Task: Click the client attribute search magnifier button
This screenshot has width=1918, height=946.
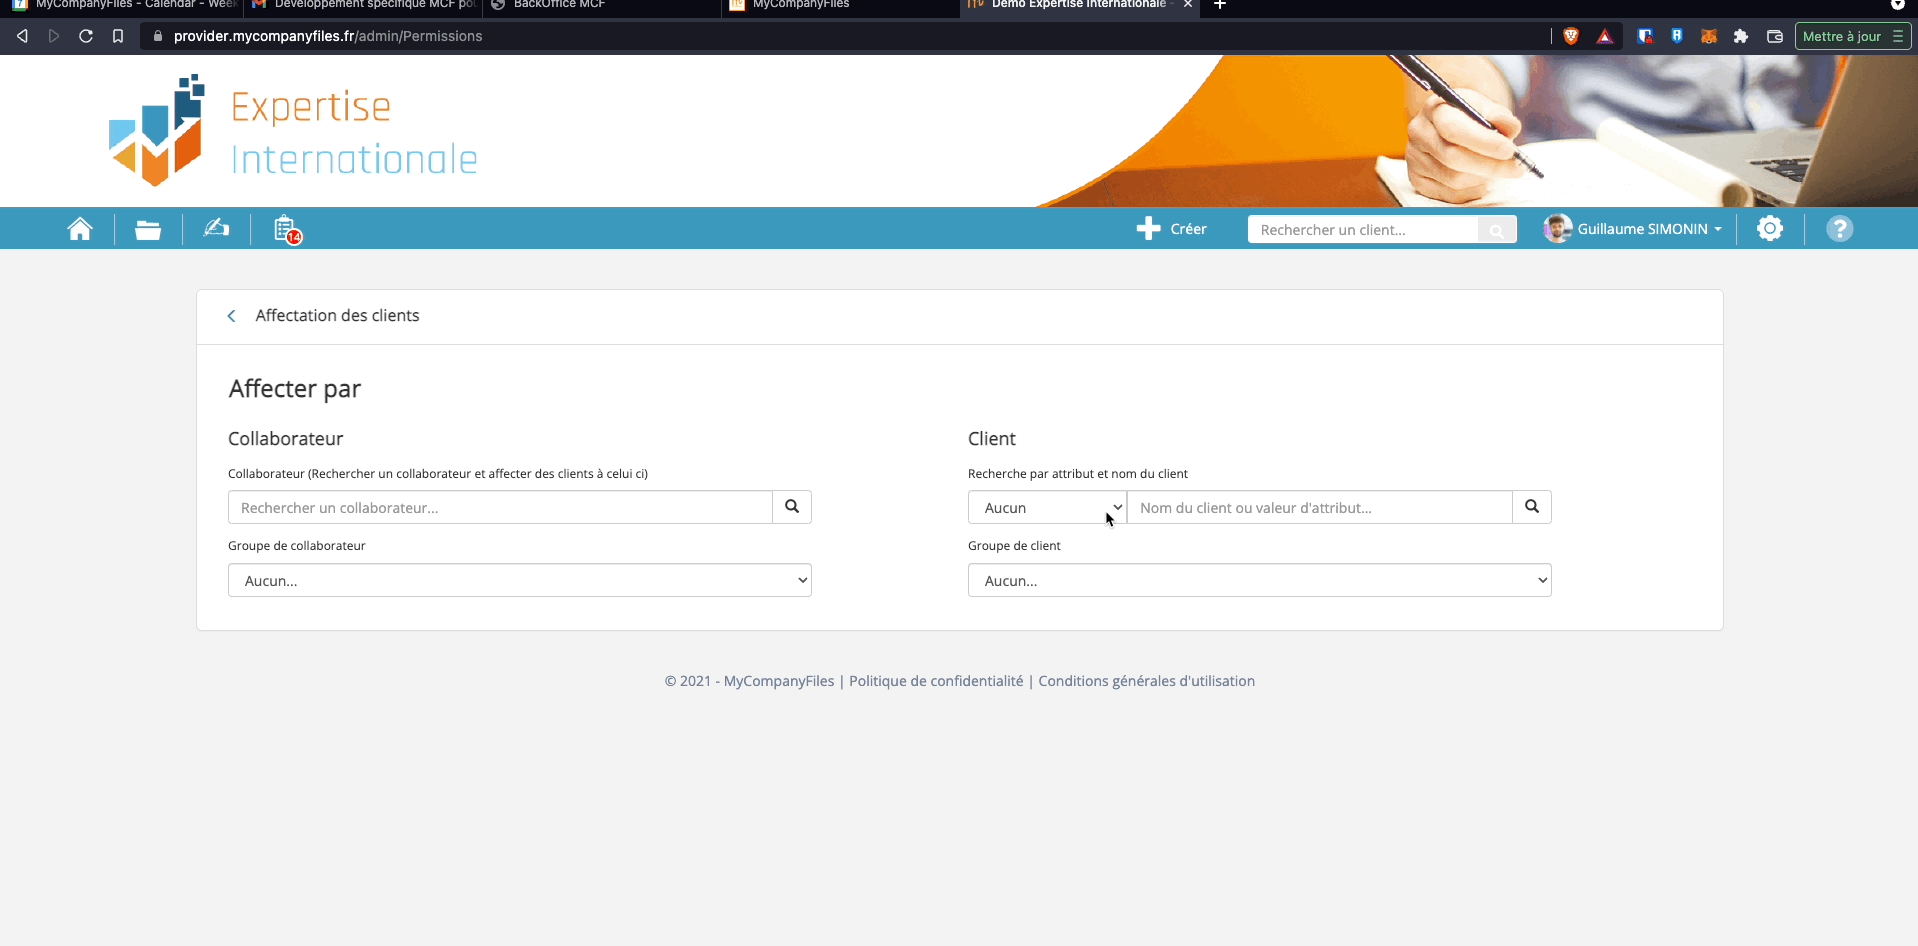Action: point(1531,507)
